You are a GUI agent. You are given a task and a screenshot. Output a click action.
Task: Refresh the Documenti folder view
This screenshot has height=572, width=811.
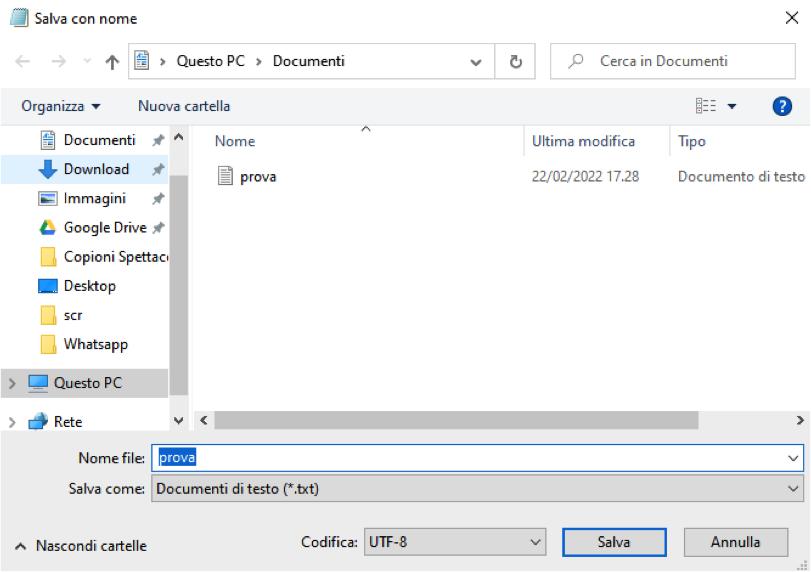515,62
